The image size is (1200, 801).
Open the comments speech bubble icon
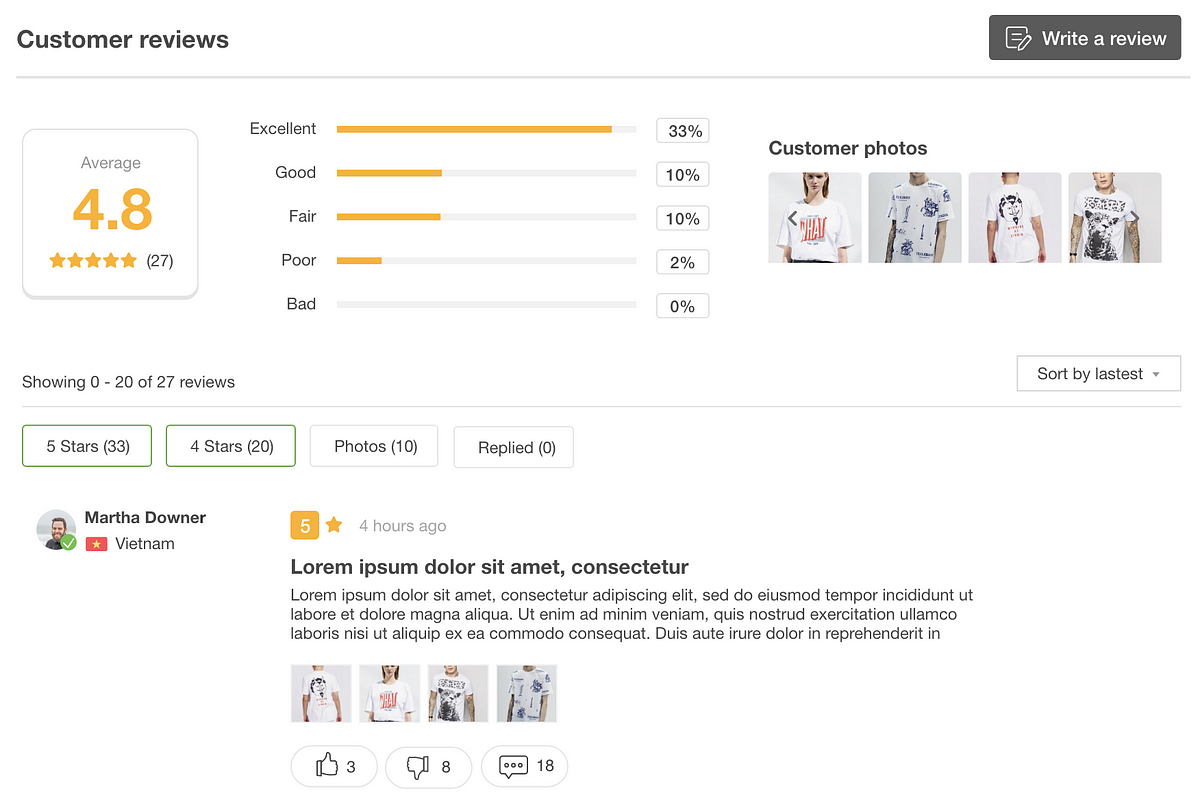click(512, 767)
